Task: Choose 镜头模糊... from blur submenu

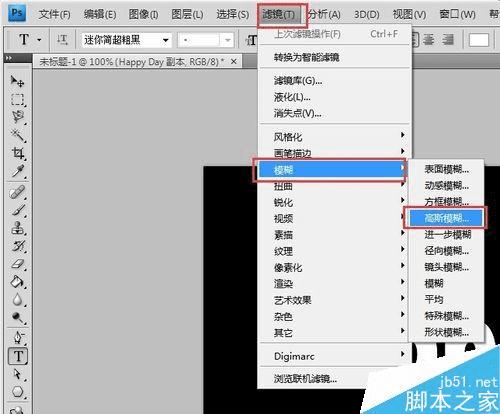Action: [x=446, y=267]
